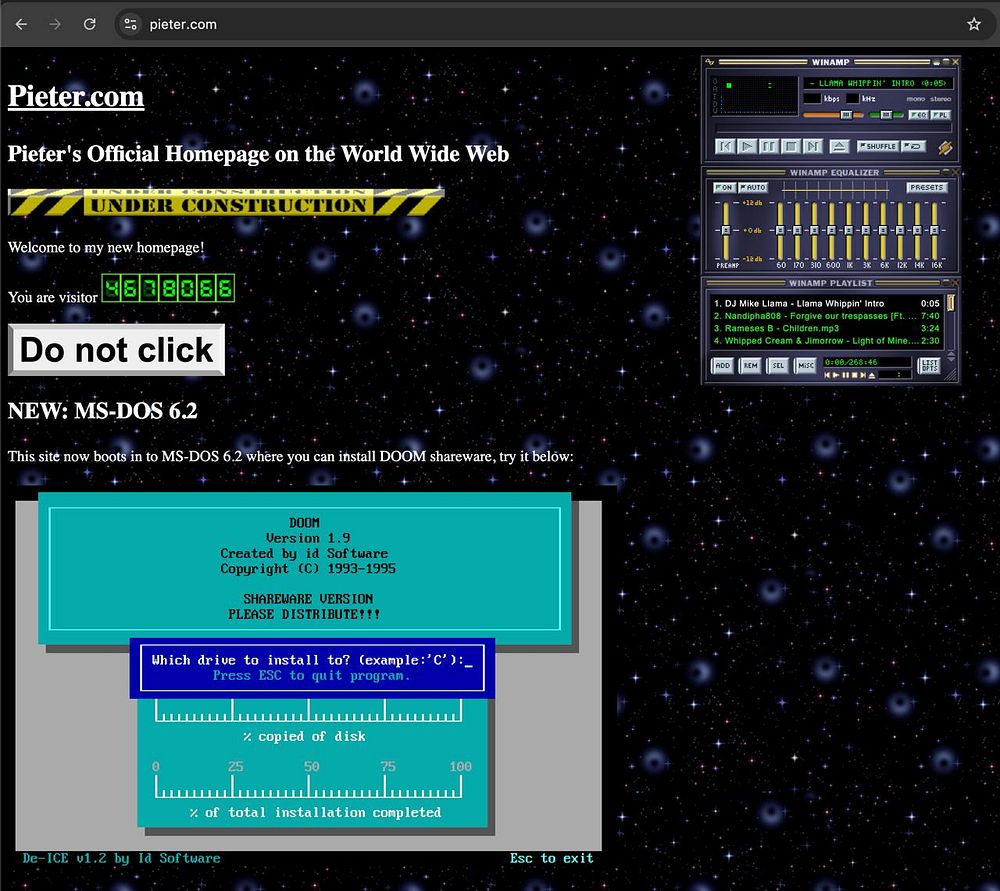The image size is (1000, 891).
Task: Bookmark this page with star icon
Action: coord(973,24)
